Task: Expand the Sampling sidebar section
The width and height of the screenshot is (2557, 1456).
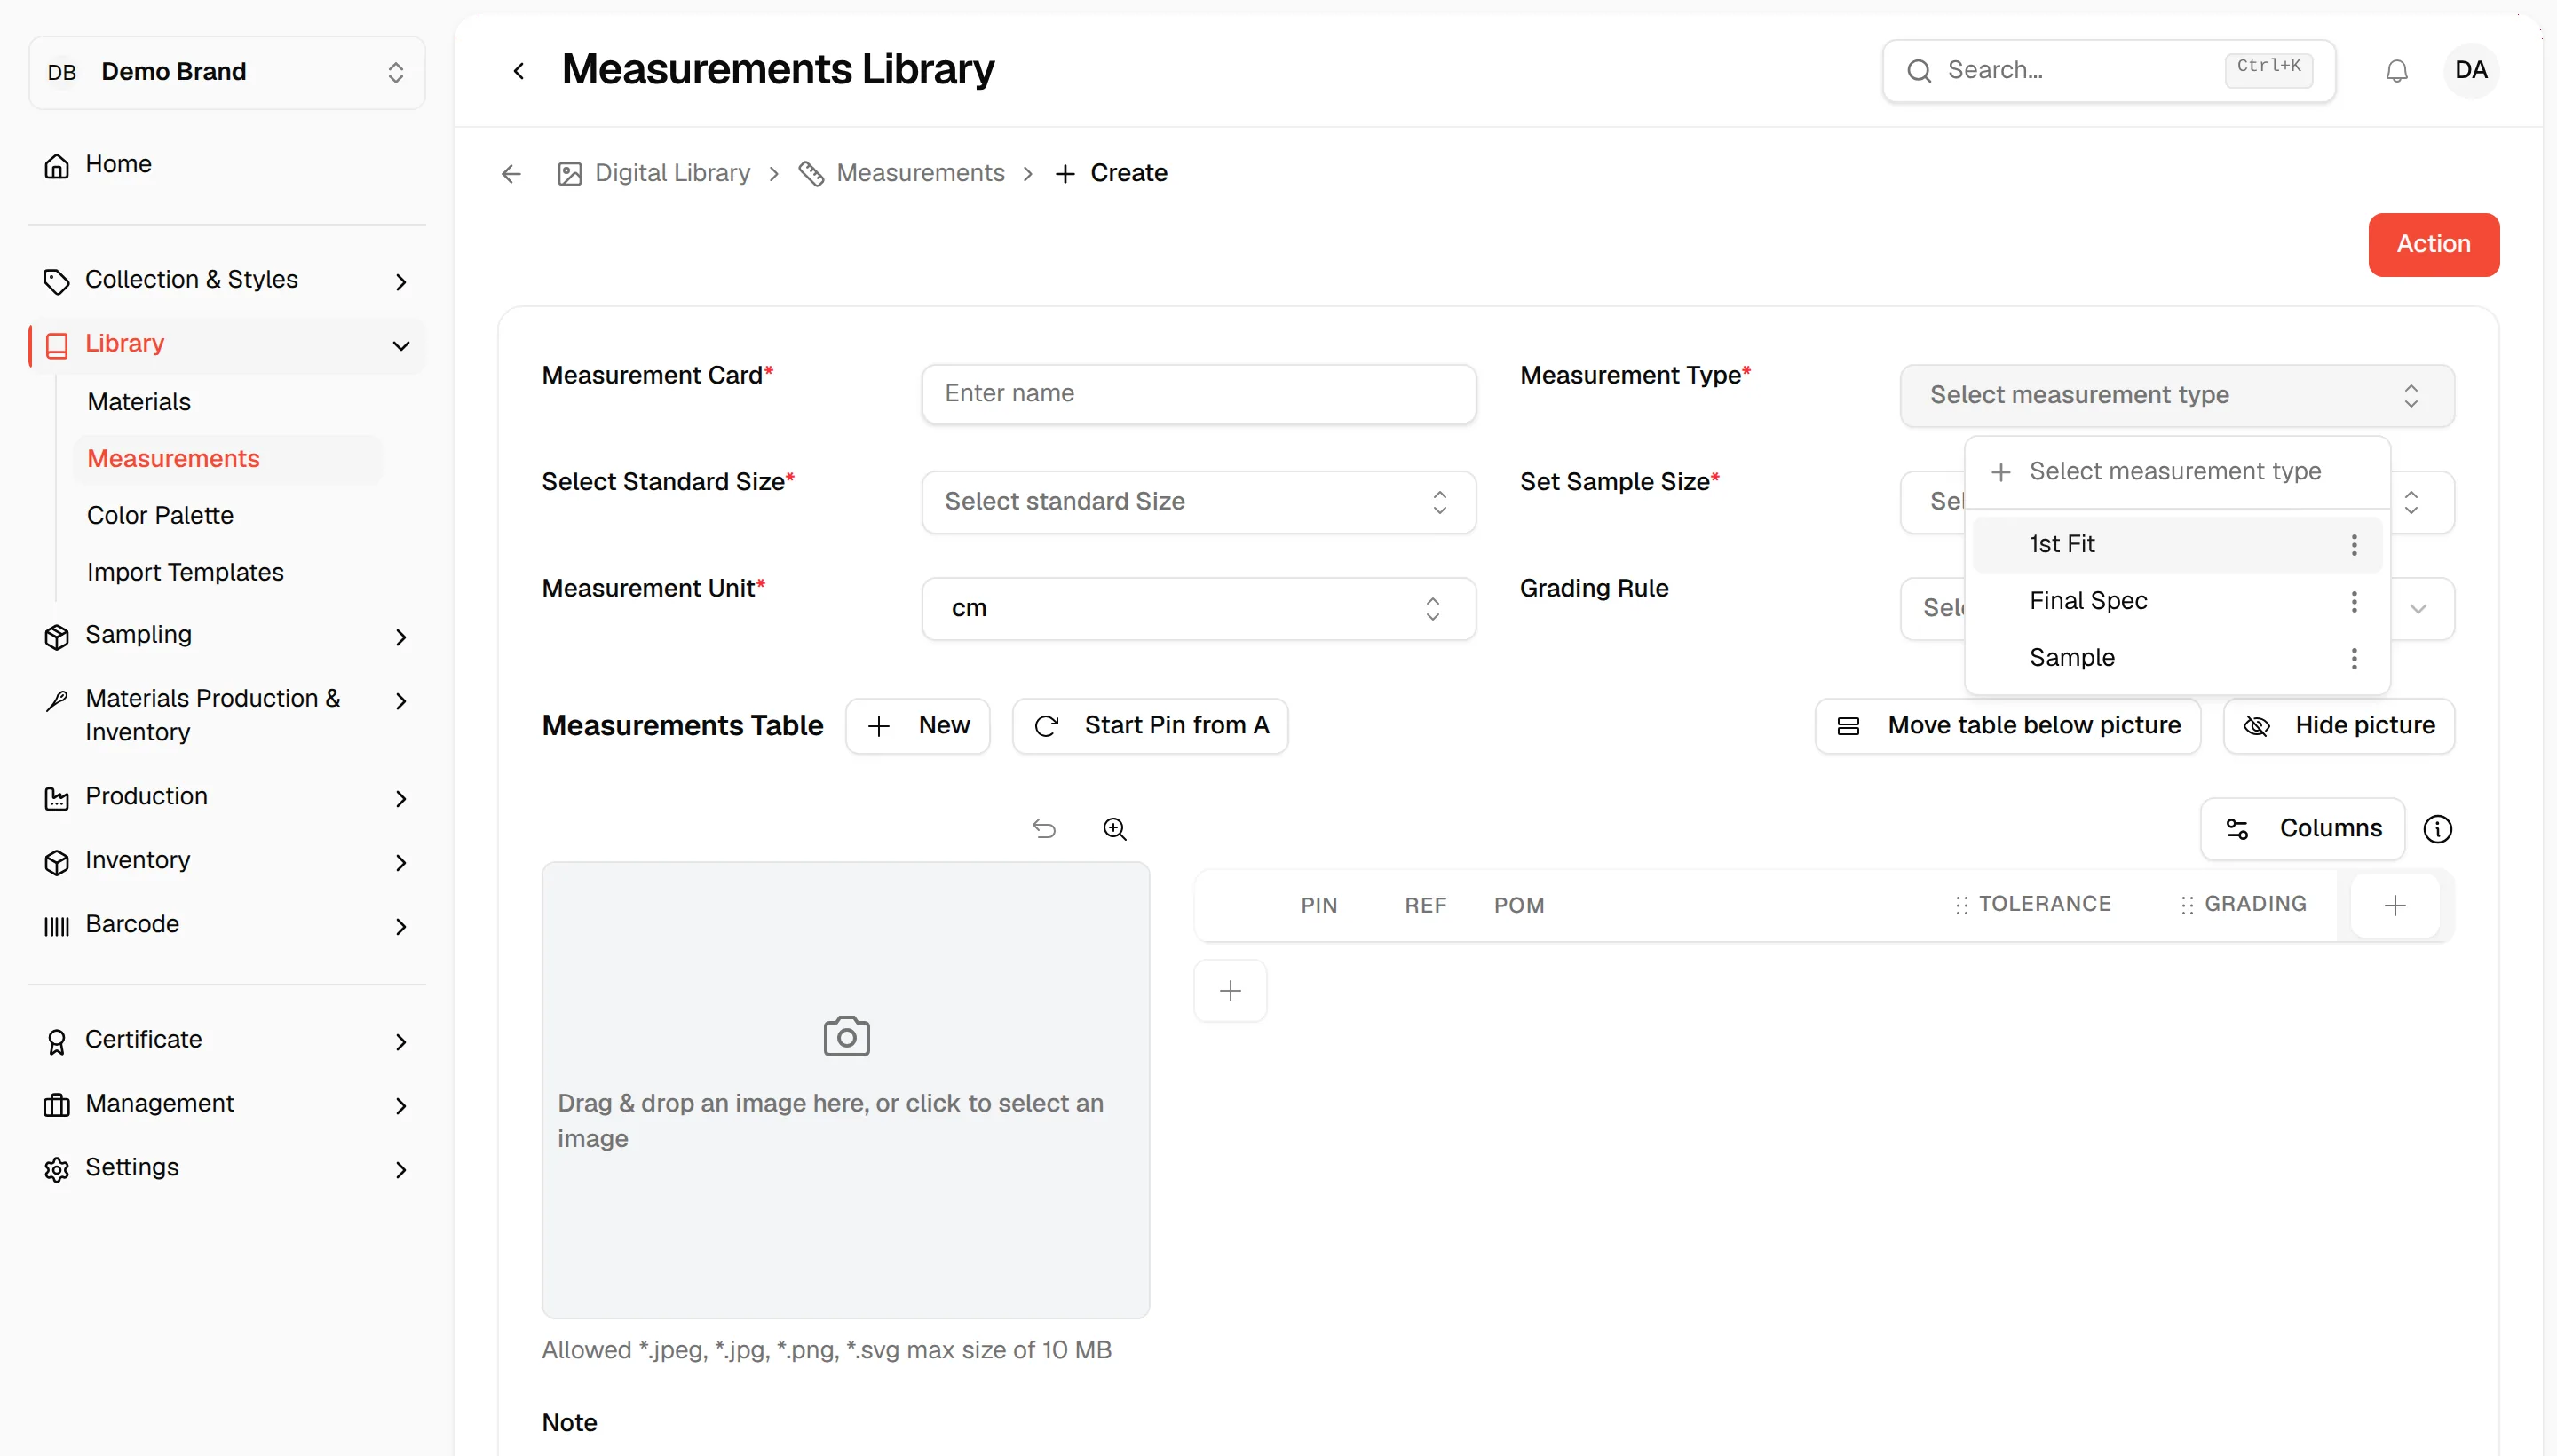Action: tap(227, 636)
